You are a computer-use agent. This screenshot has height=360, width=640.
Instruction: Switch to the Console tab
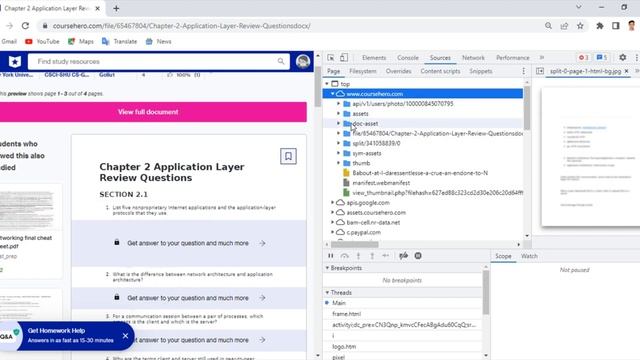[x=408, y=58]
